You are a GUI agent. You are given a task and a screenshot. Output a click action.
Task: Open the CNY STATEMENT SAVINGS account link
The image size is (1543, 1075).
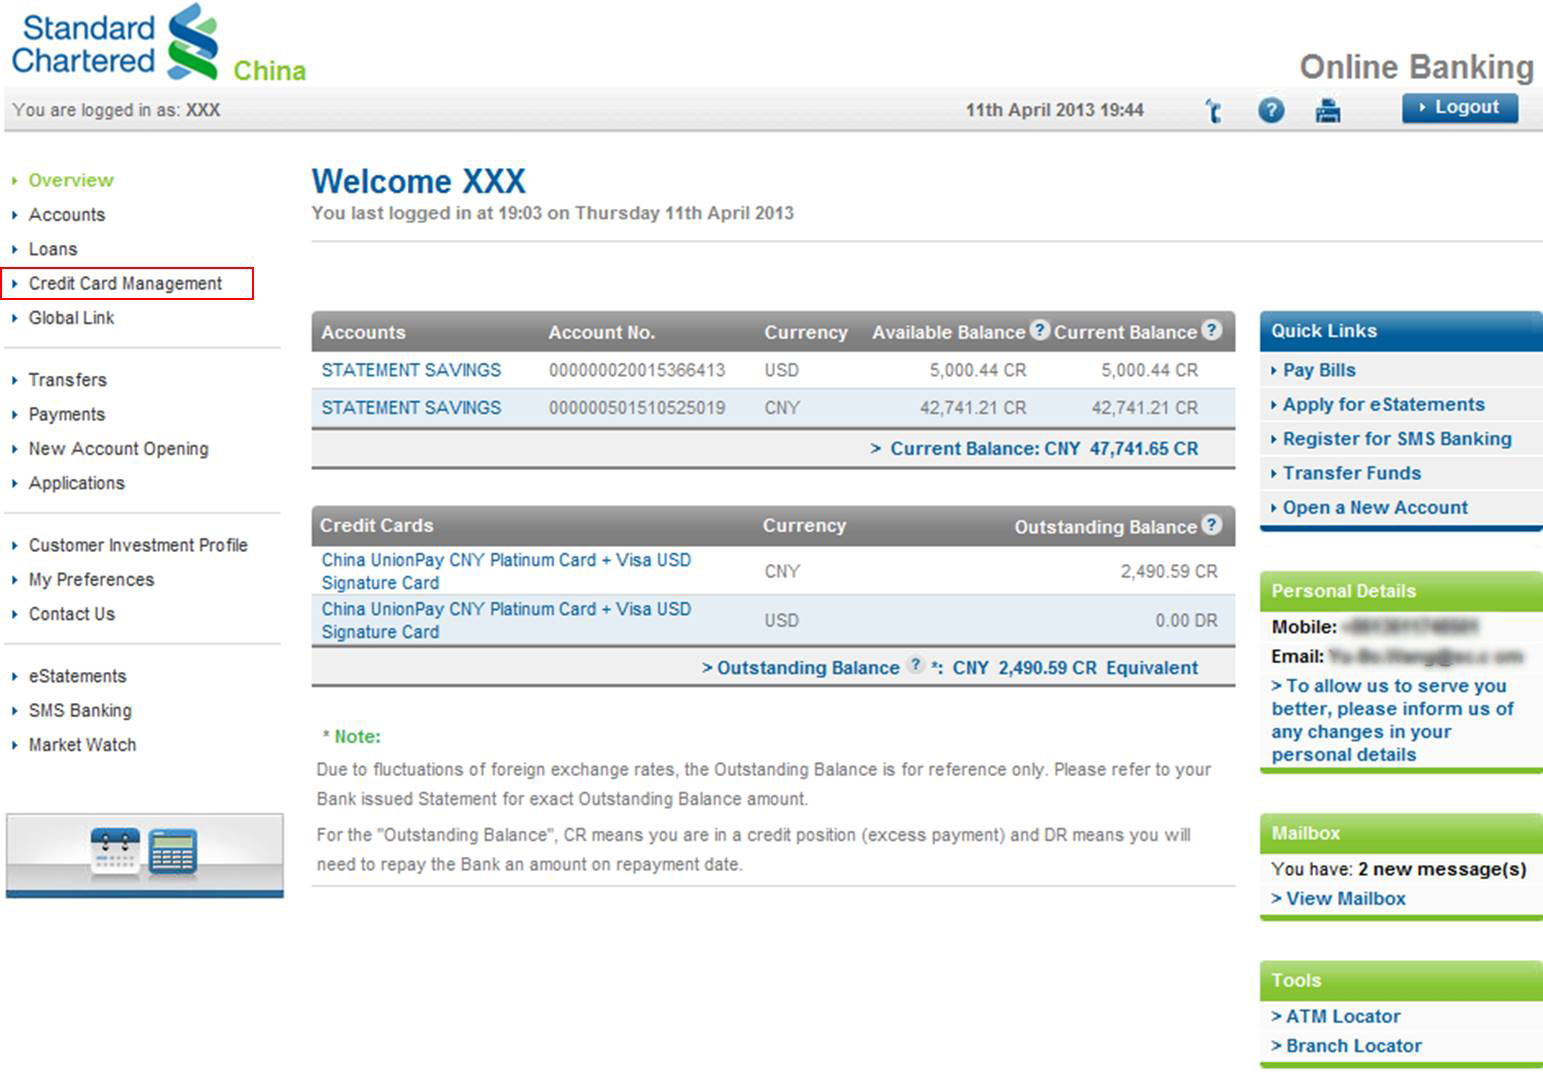coord(411,408)
